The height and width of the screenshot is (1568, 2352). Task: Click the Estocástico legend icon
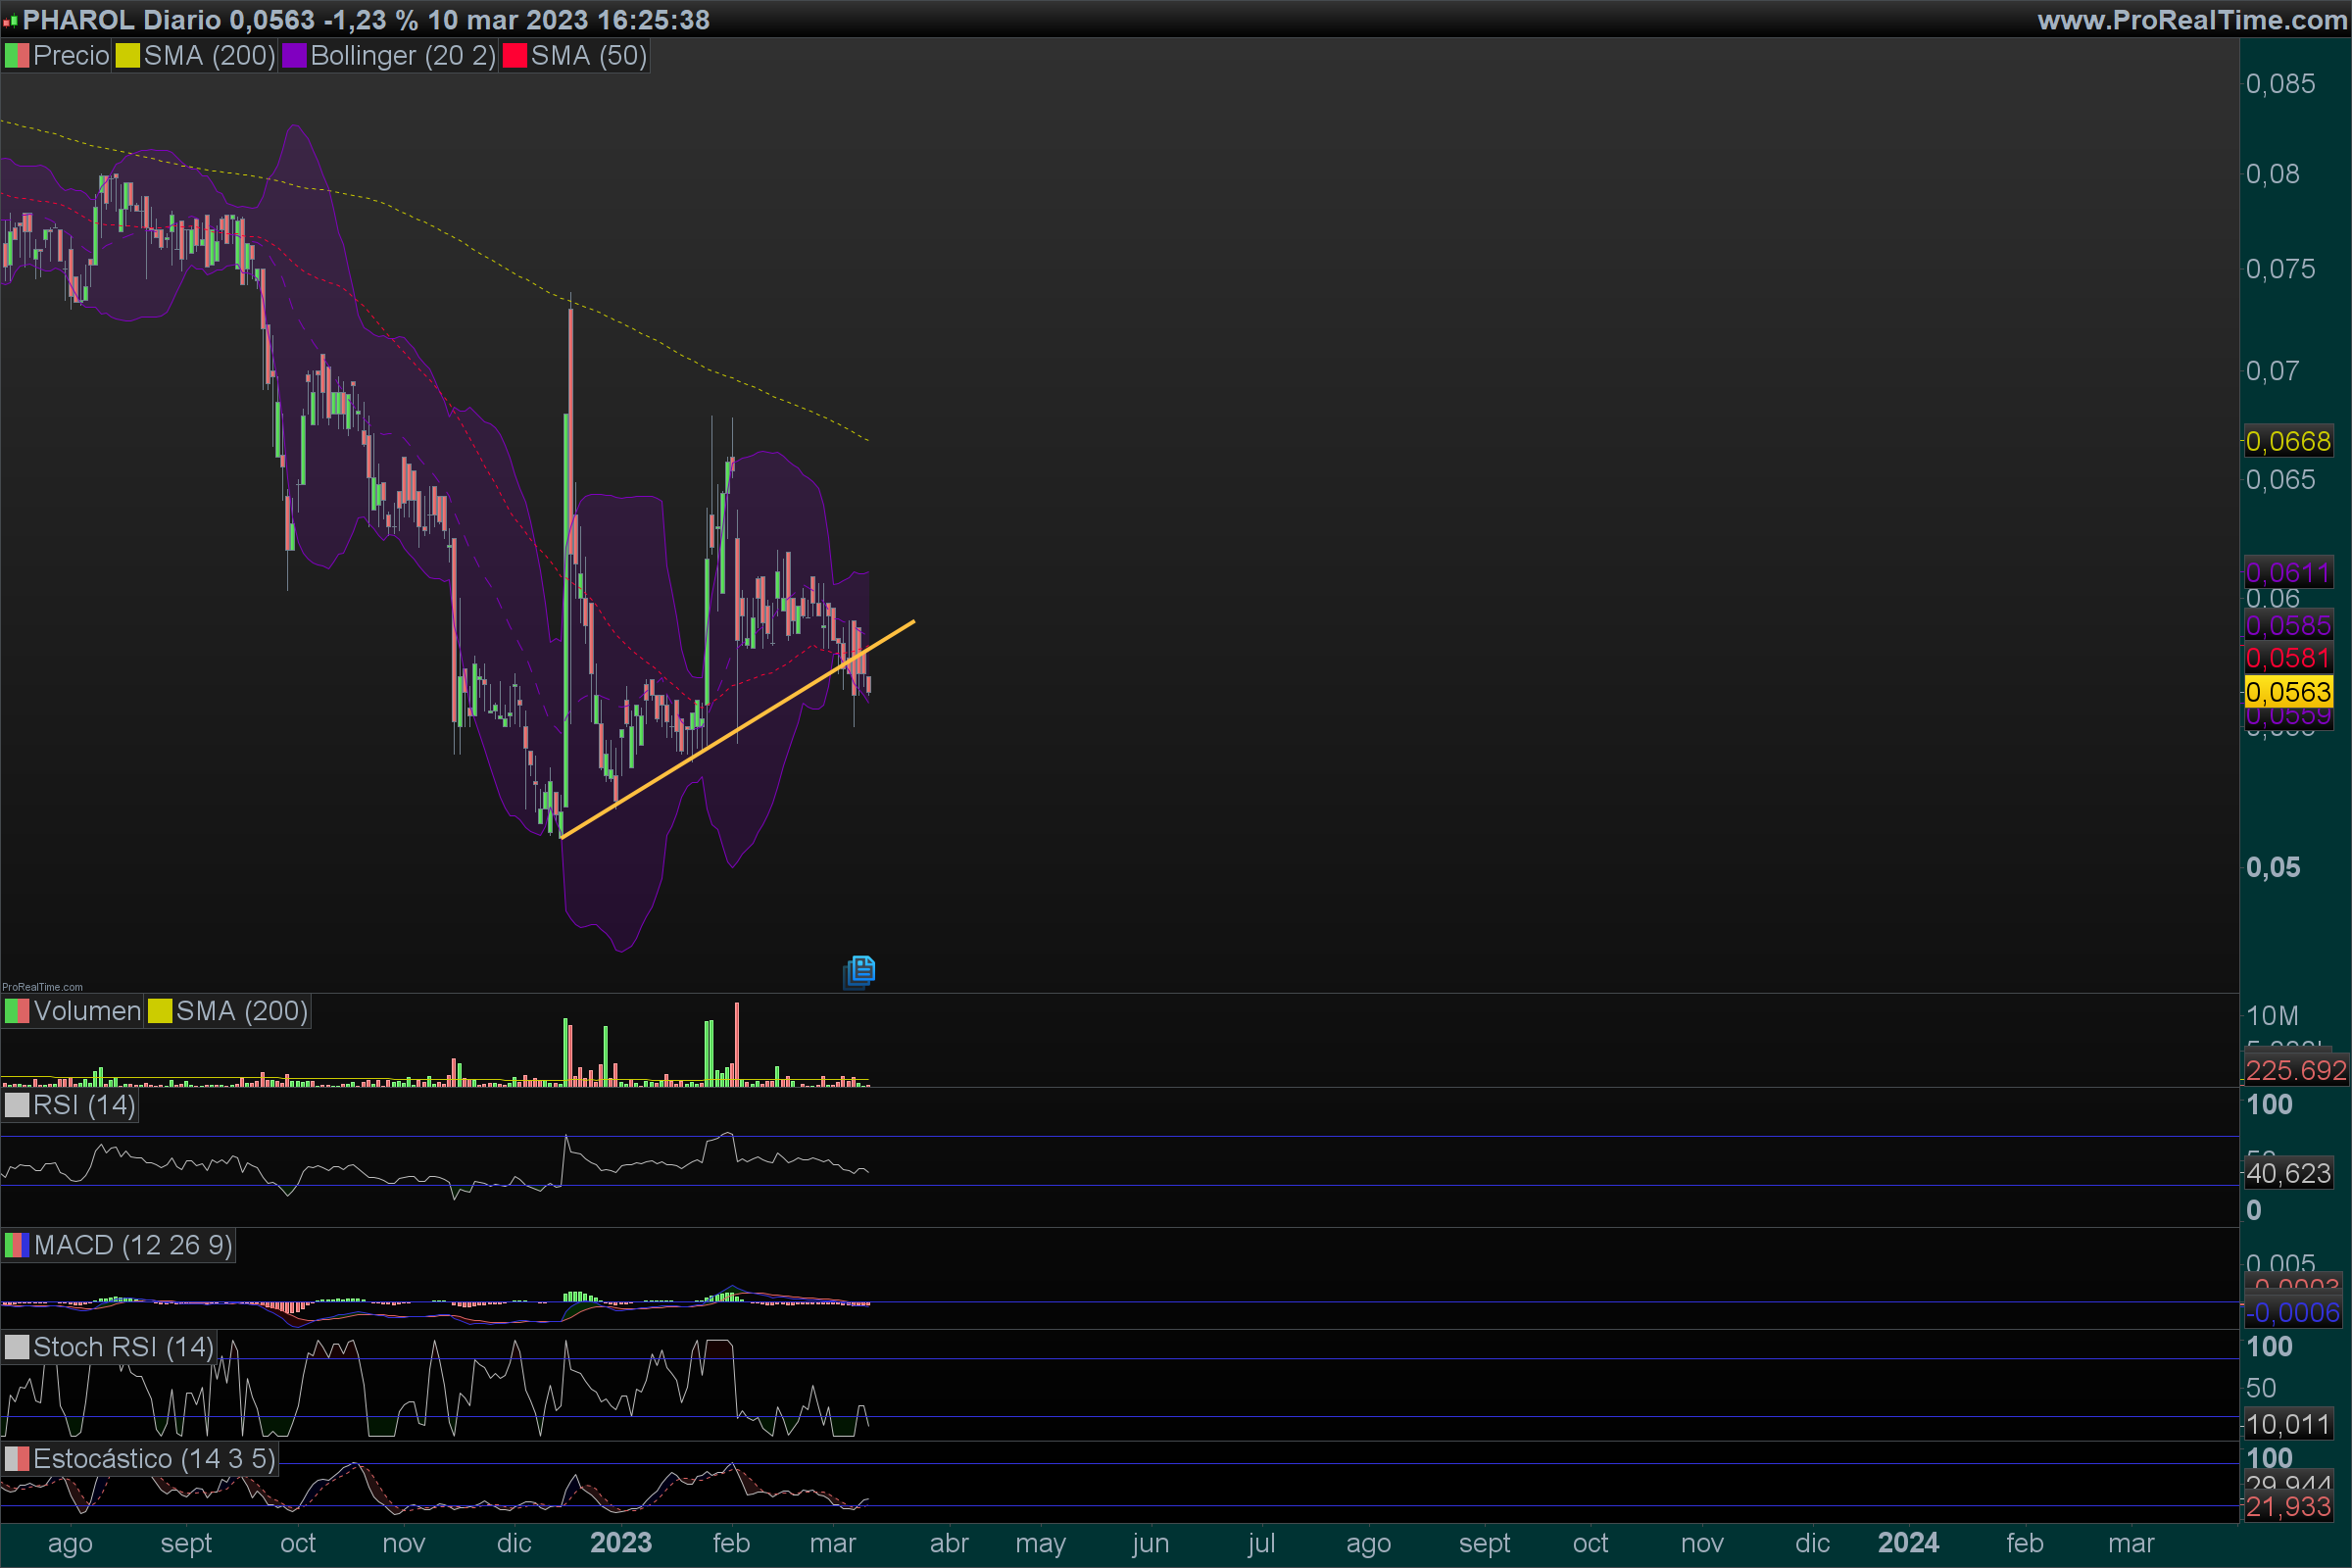point(17,1459)
